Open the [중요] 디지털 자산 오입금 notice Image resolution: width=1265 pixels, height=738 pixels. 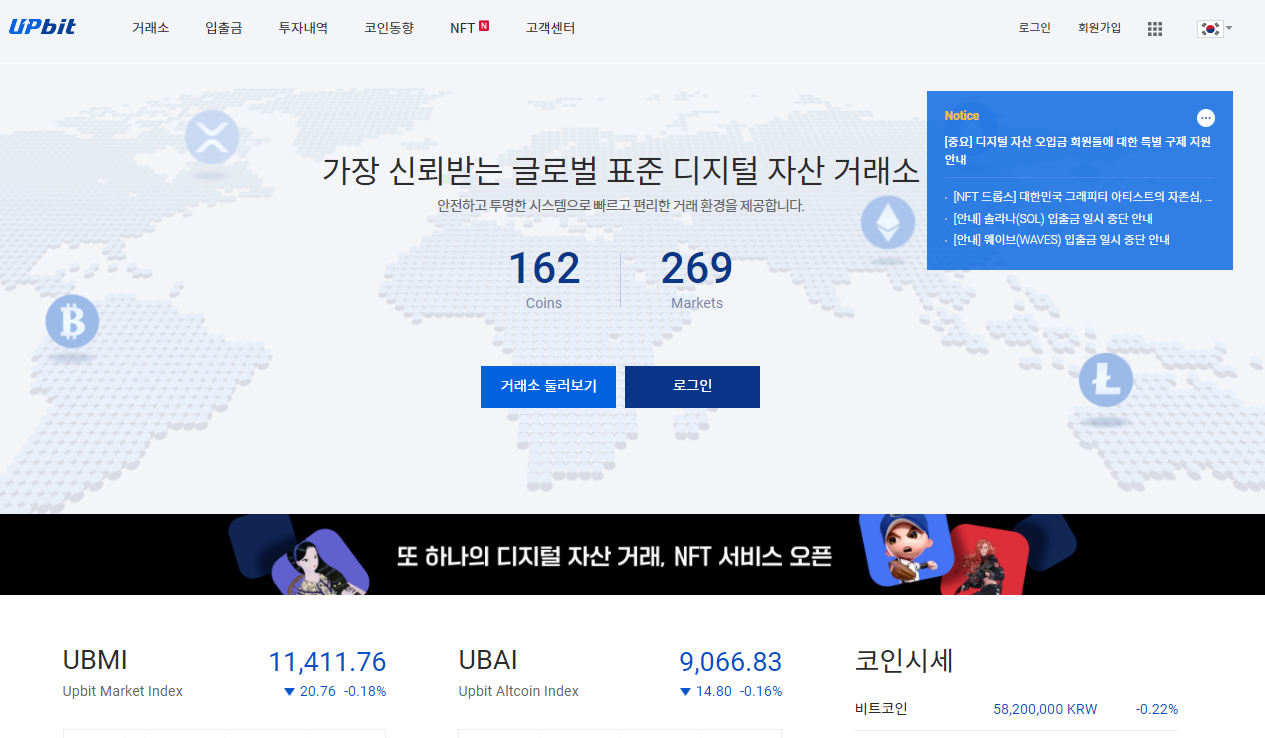tap(1078, 151)
